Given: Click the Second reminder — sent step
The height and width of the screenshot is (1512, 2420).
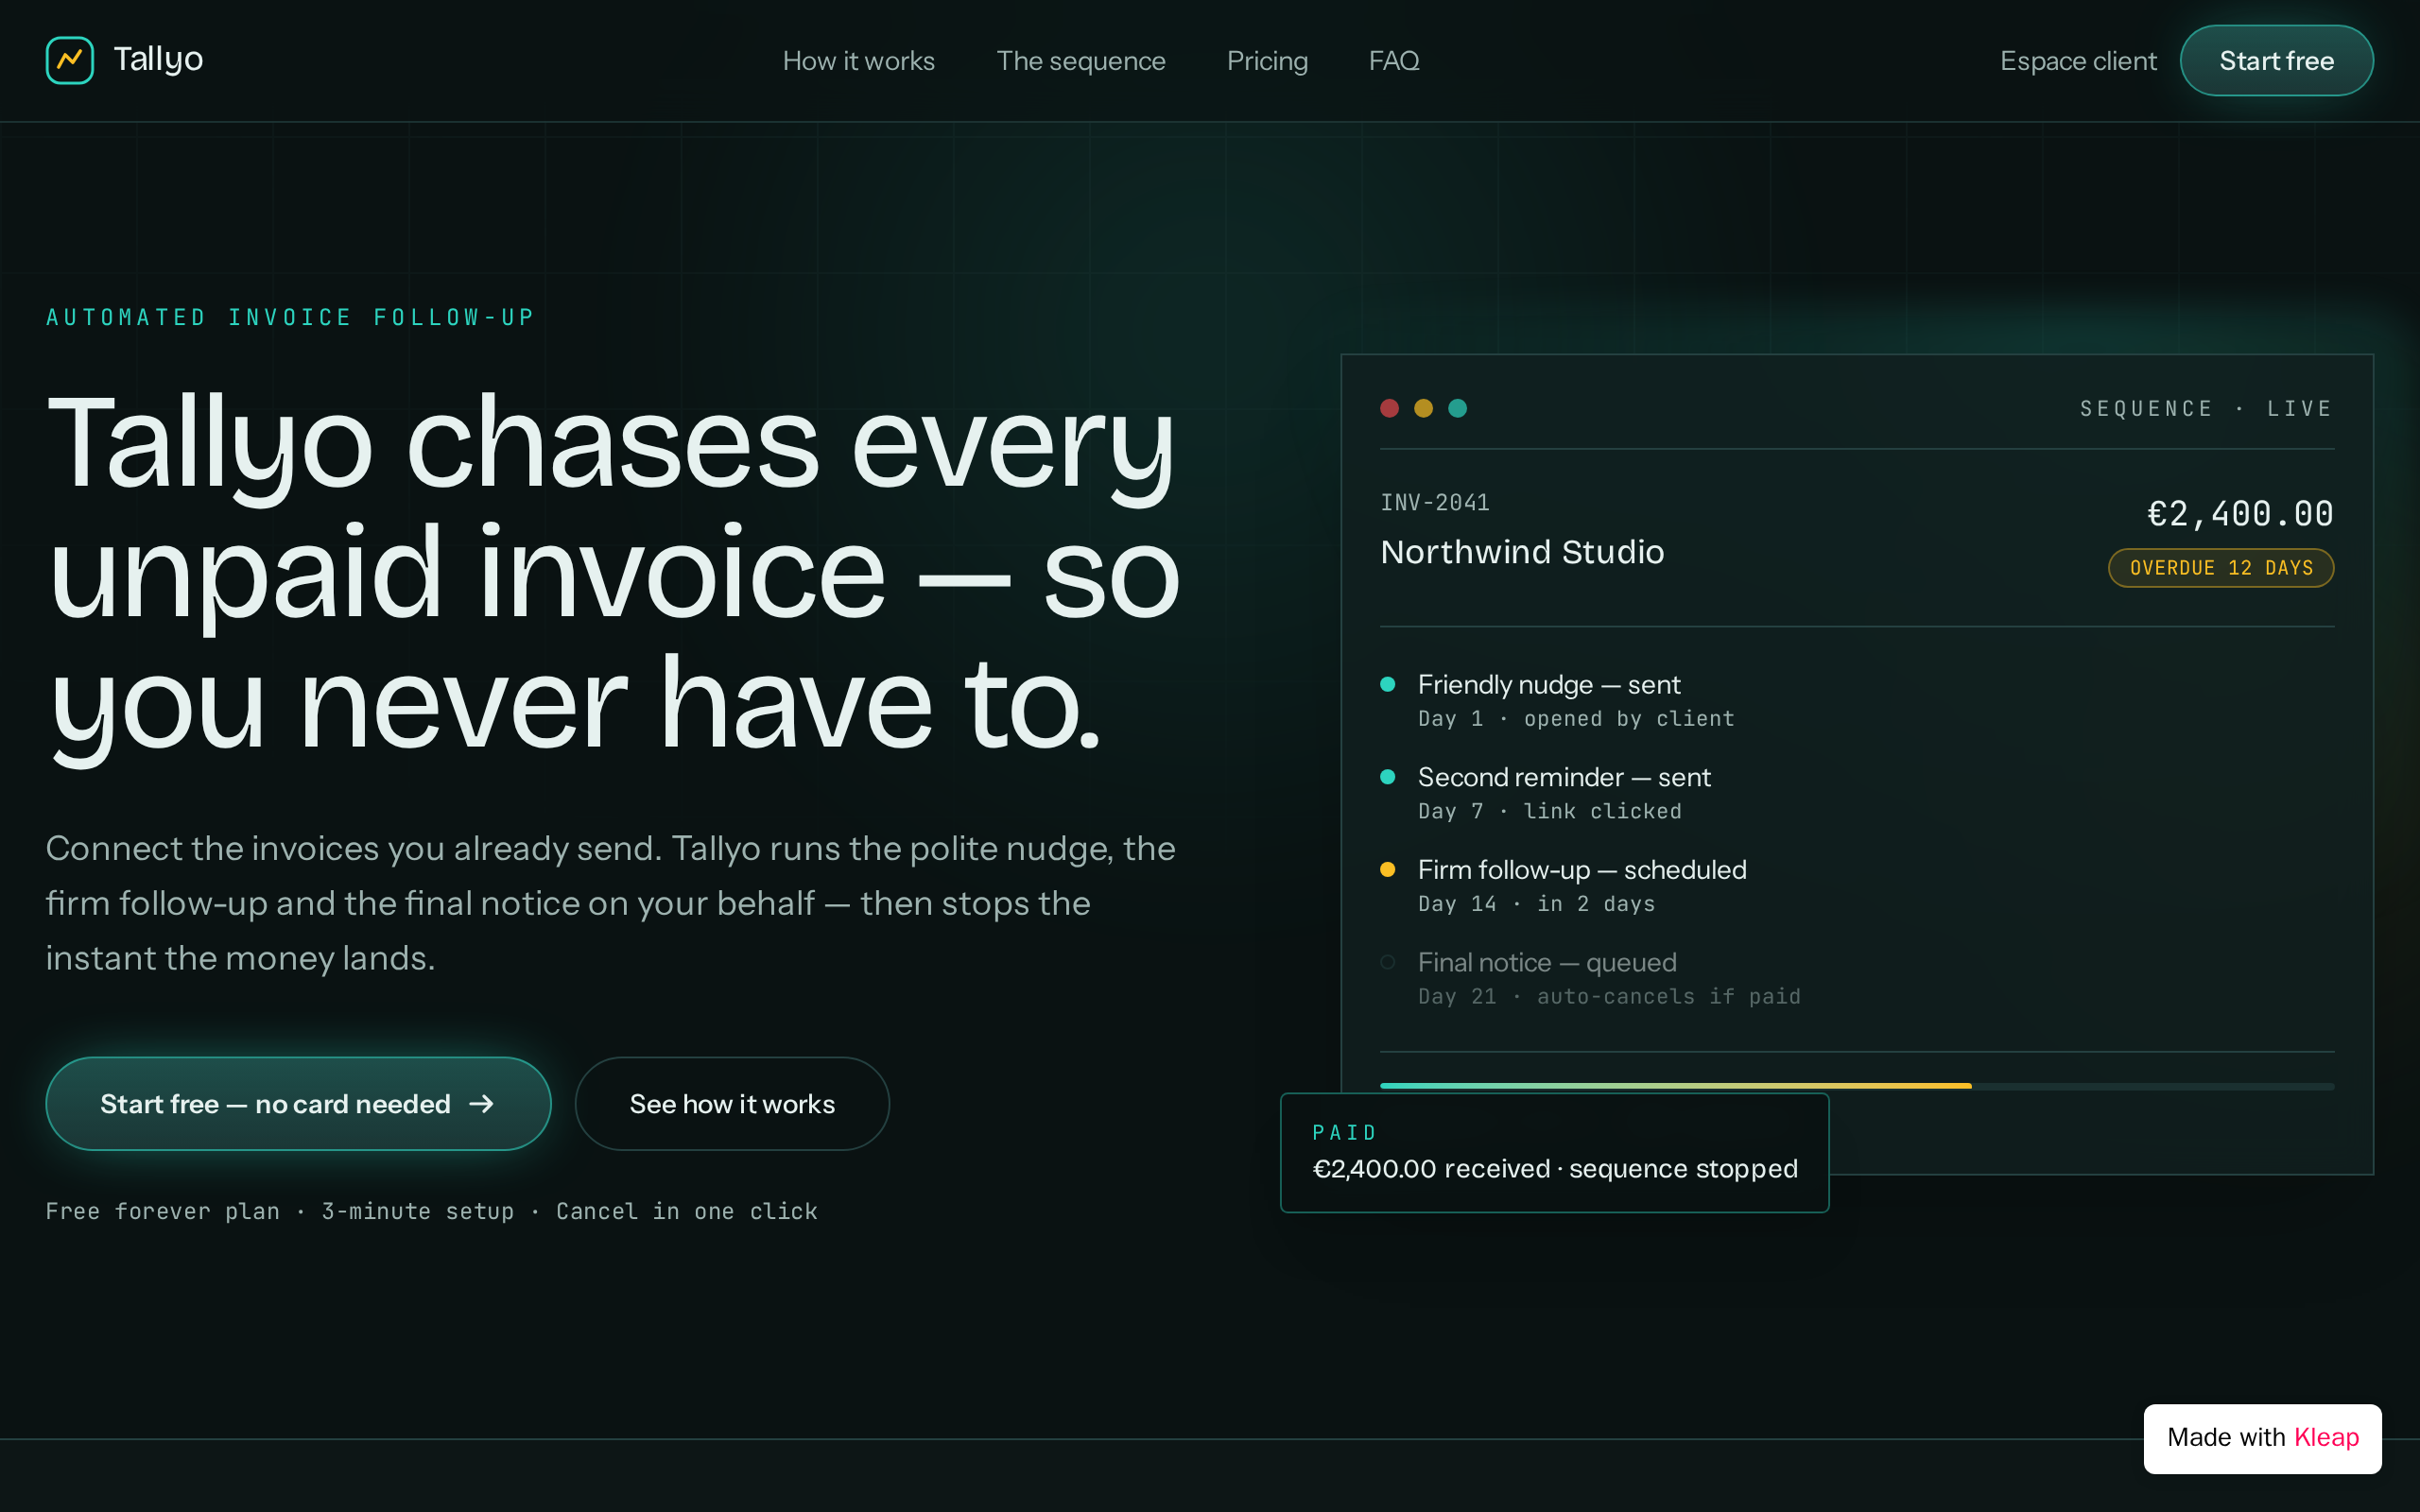Looking at the screenshot, I should (1564, 777).
